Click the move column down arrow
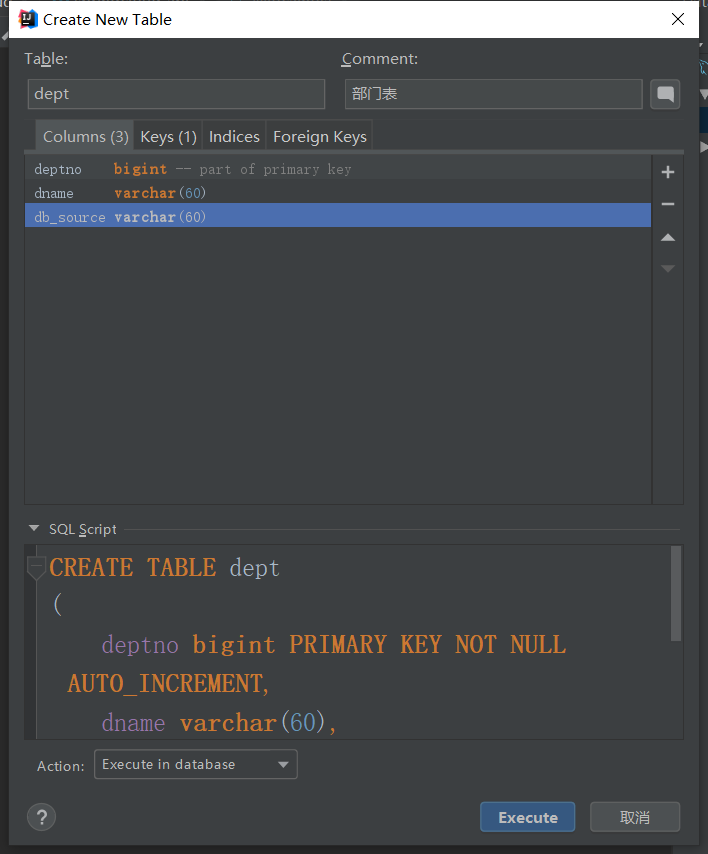The width and height of the screenshot is (708, 854). [668, 268]
